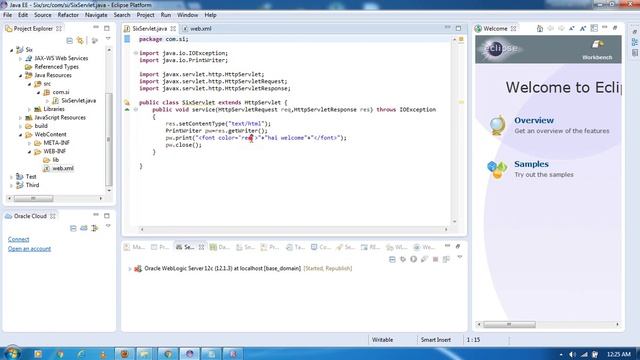Image resolution: width=640 pixels, height=360 pixels.
Task: Expand Libraries node in Project Explorer
Action: pos(29,109)
